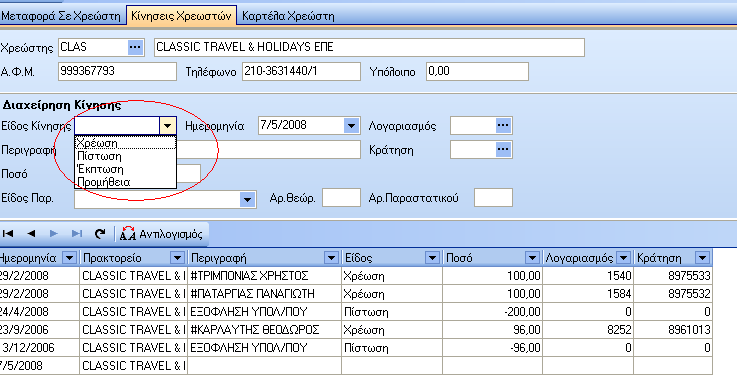The image size is (737, 386).
Task: Click the Αρ.Παραστατικού input field
Action: [493, 197]
